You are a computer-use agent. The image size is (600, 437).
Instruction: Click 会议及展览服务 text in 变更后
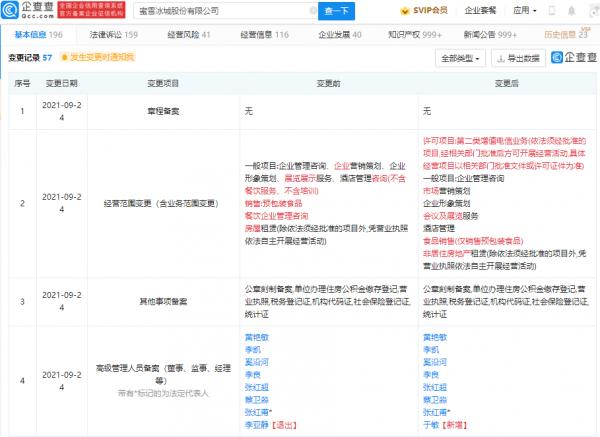tap(451, 216)
